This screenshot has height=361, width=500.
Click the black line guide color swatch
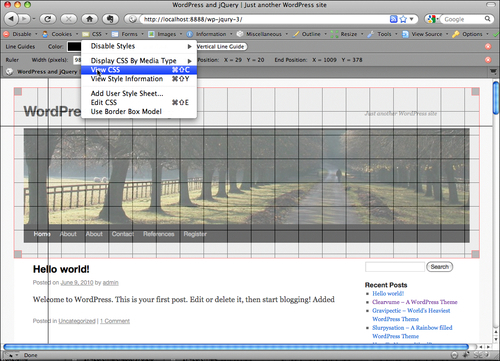click(74, 47)
